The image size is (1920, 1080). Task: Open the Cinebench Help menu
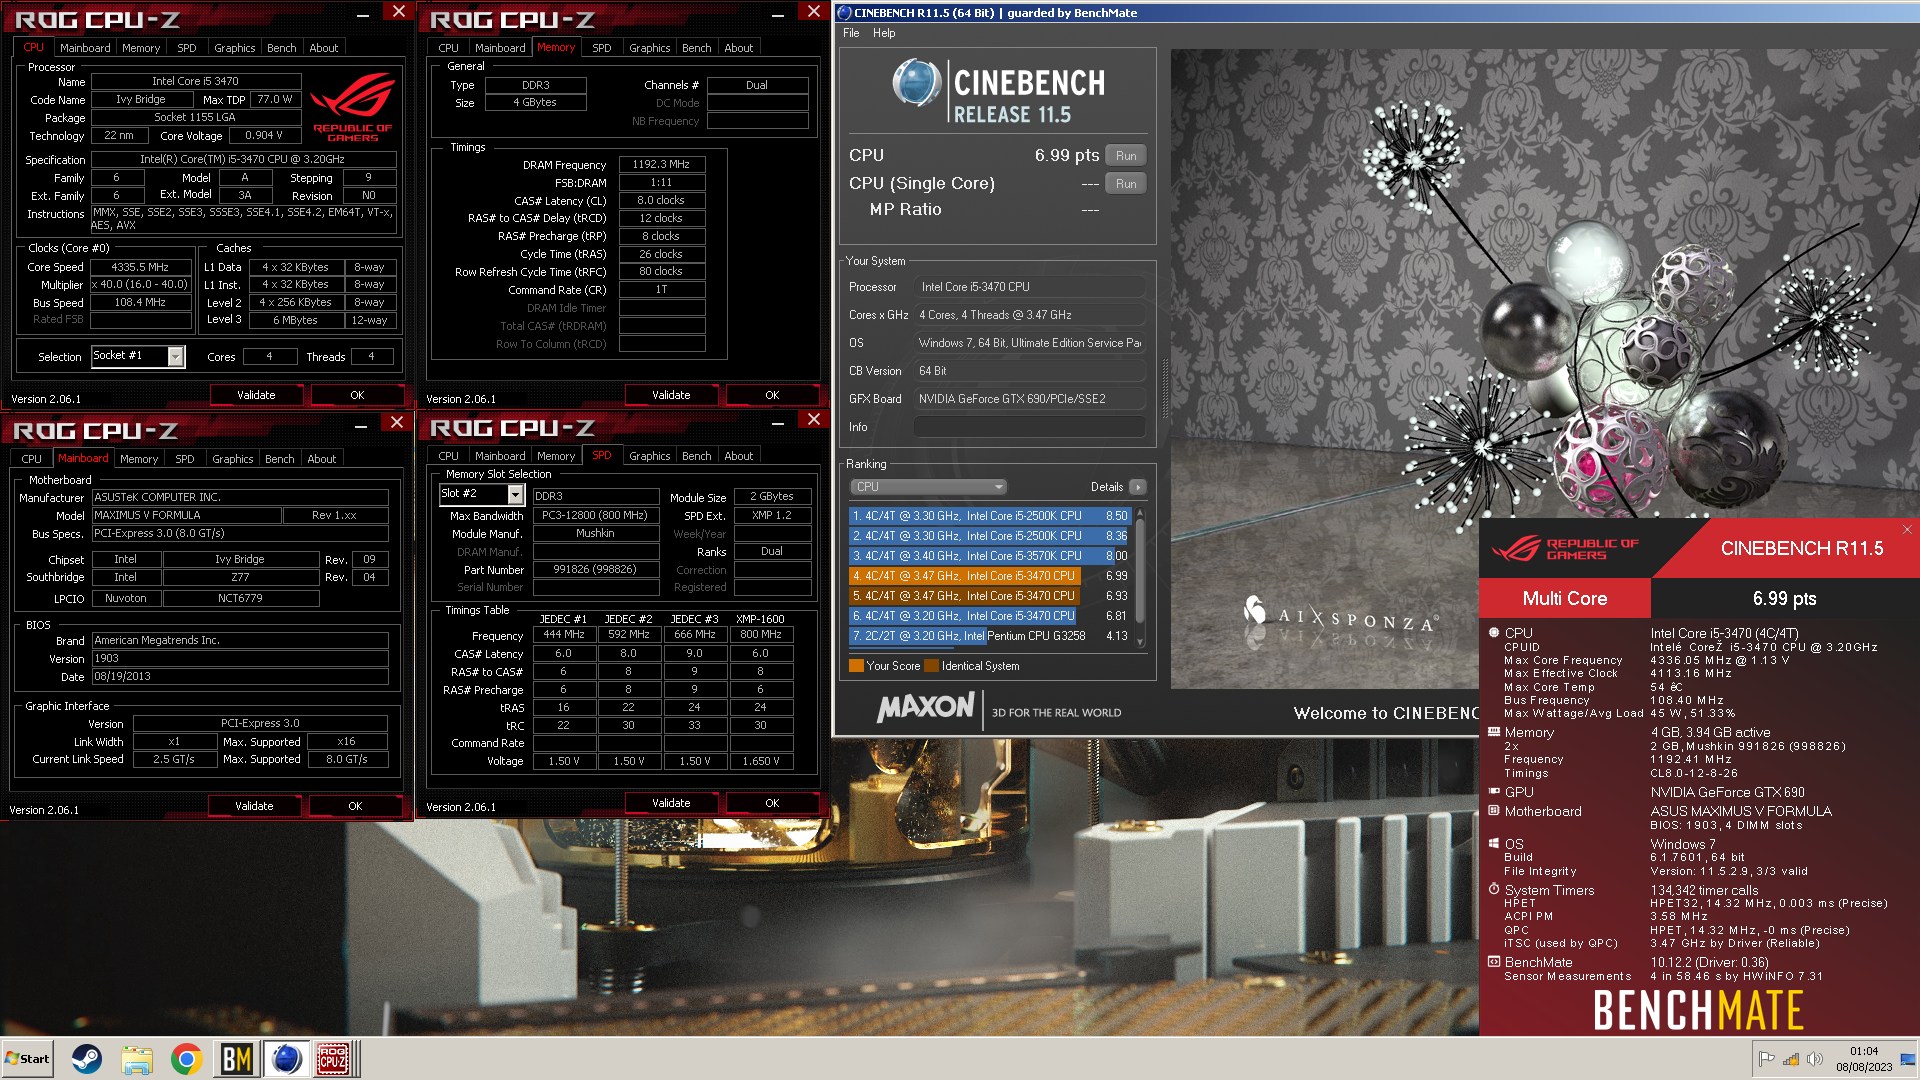(x=884, y=33)
